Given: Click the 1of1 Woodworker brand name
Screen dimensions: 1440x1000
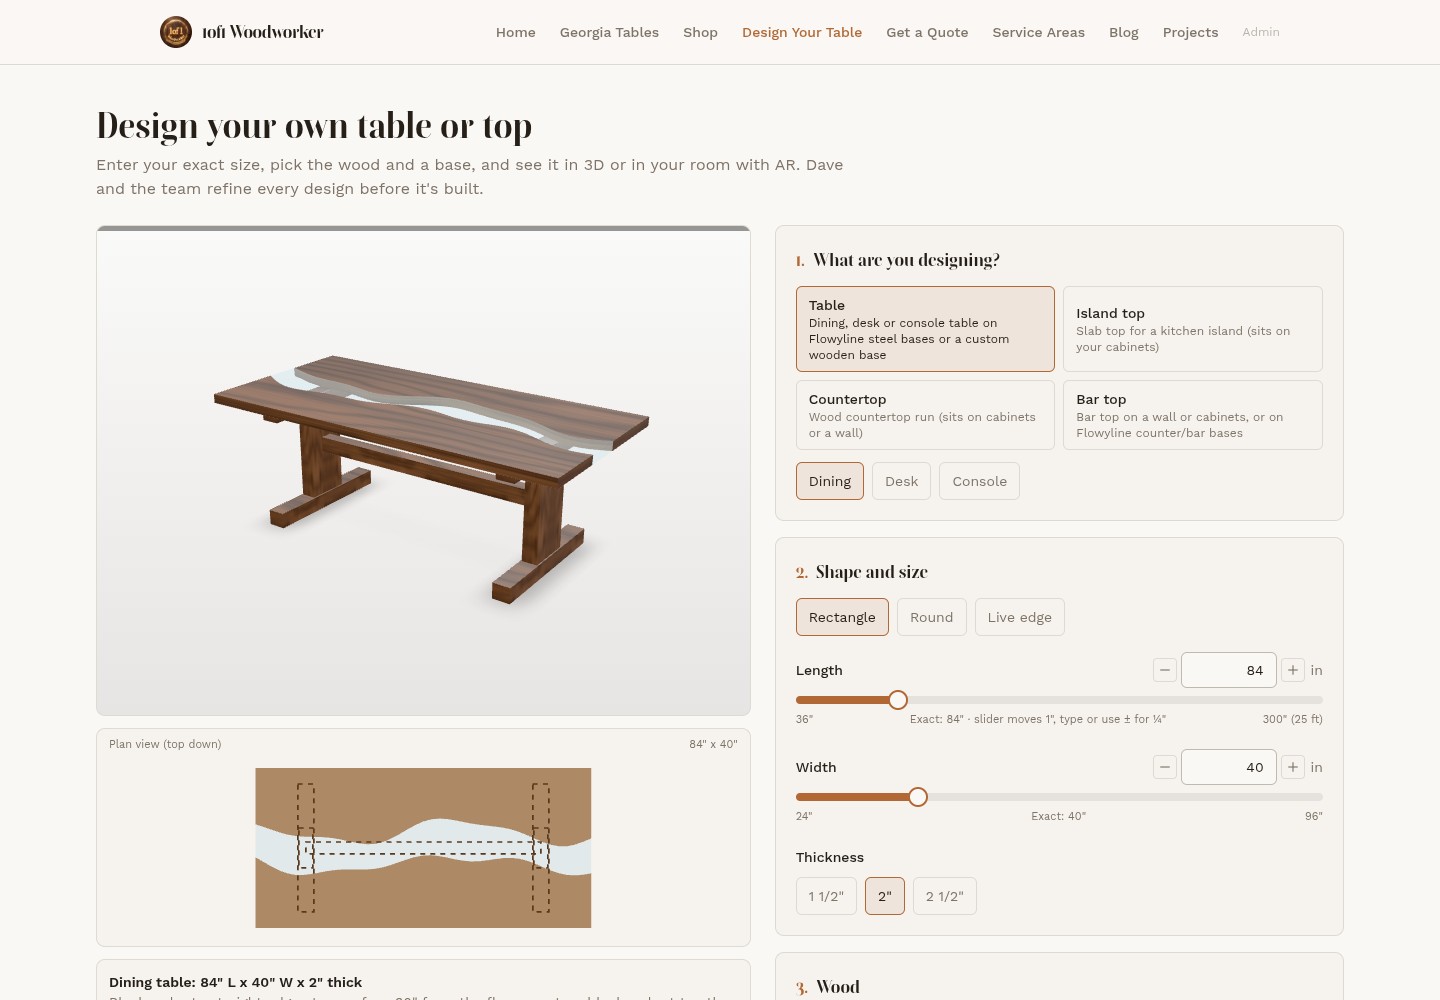Looking at the screenshot, I should click(x=263, y=32).
